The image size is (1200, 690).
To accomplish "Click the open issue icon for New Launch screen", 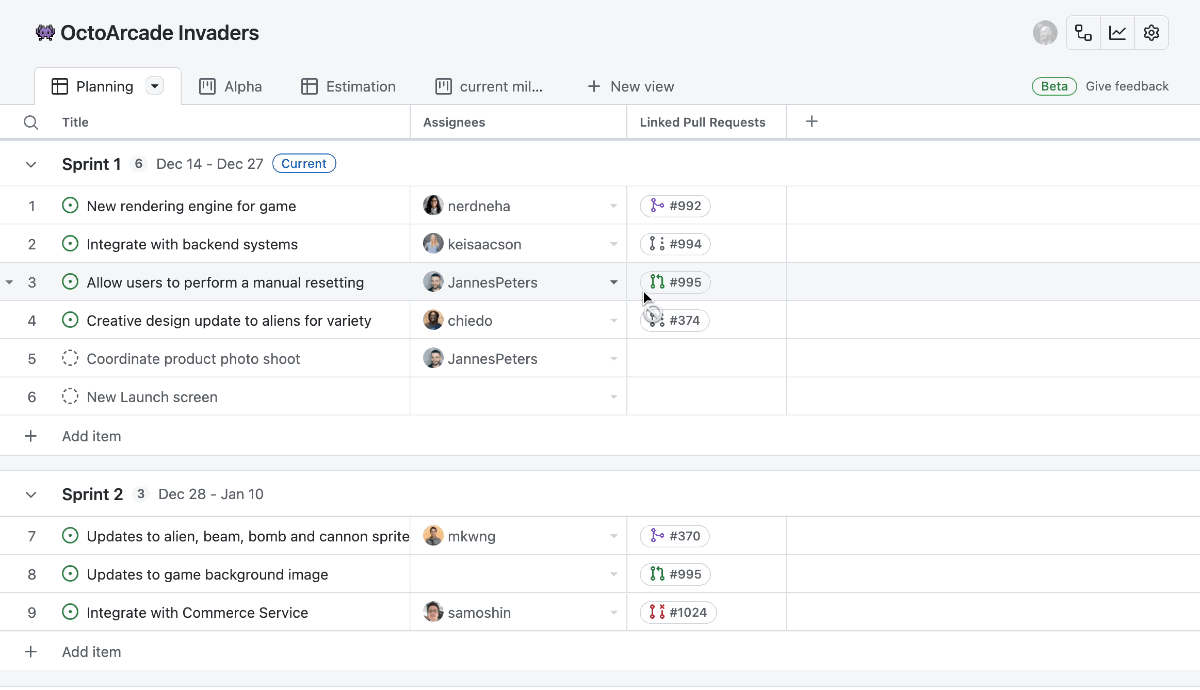I will point(70,396).
